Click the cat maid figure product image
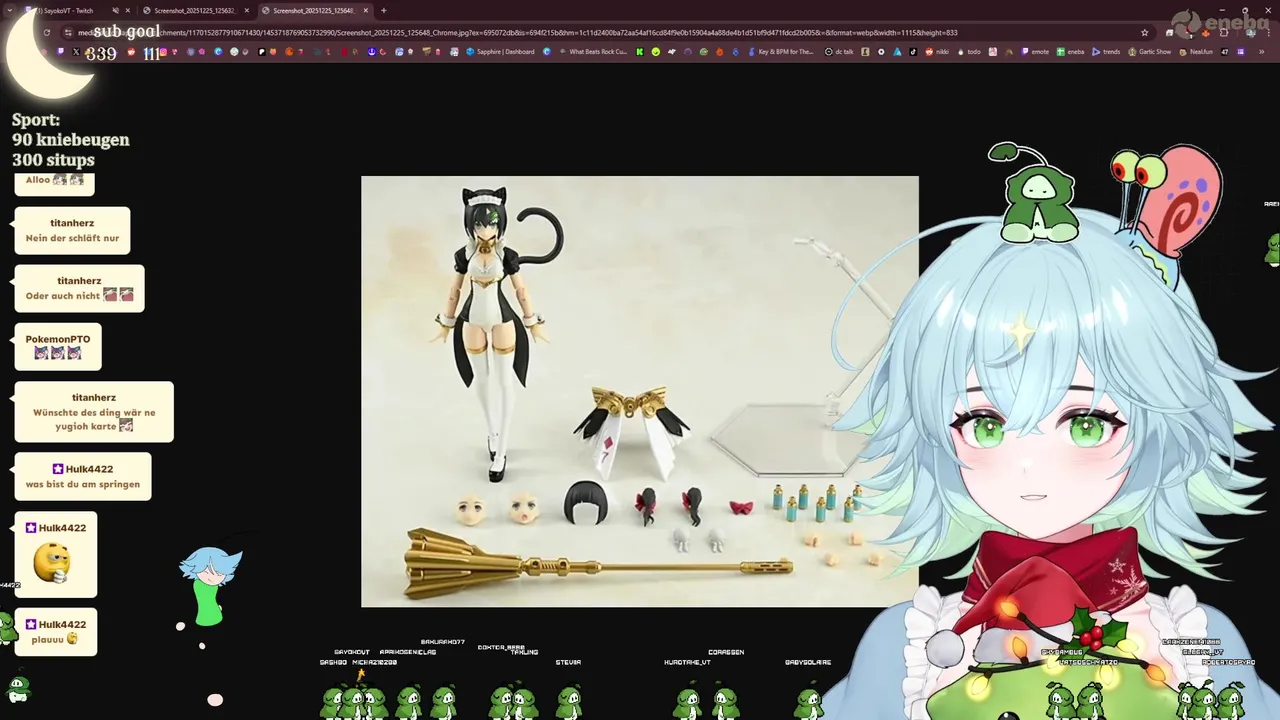This screenshot has width=1280, height=720. (640, 391)
